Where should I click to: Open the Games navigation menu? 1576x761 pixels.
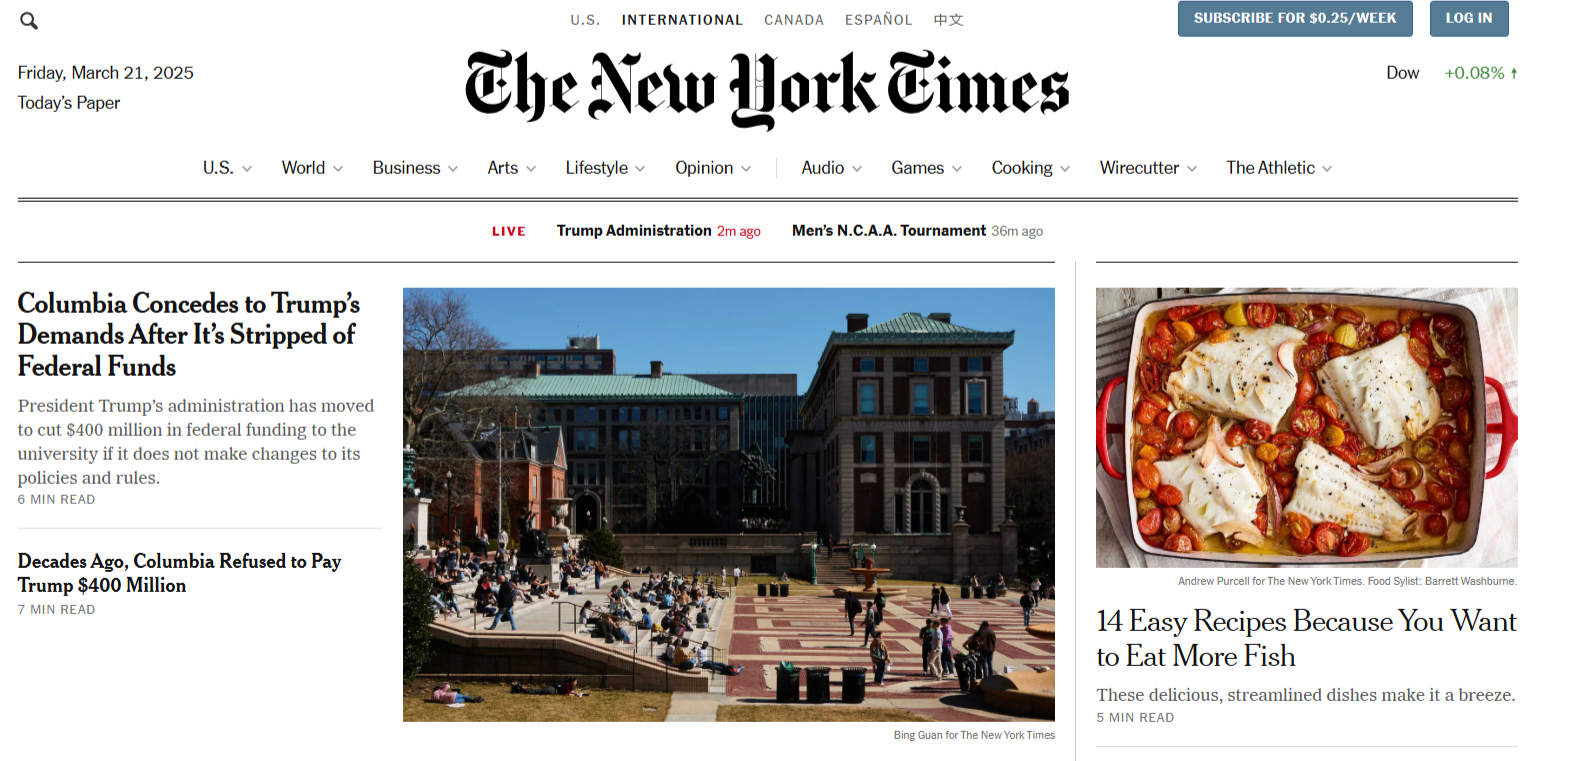[926, 168]
